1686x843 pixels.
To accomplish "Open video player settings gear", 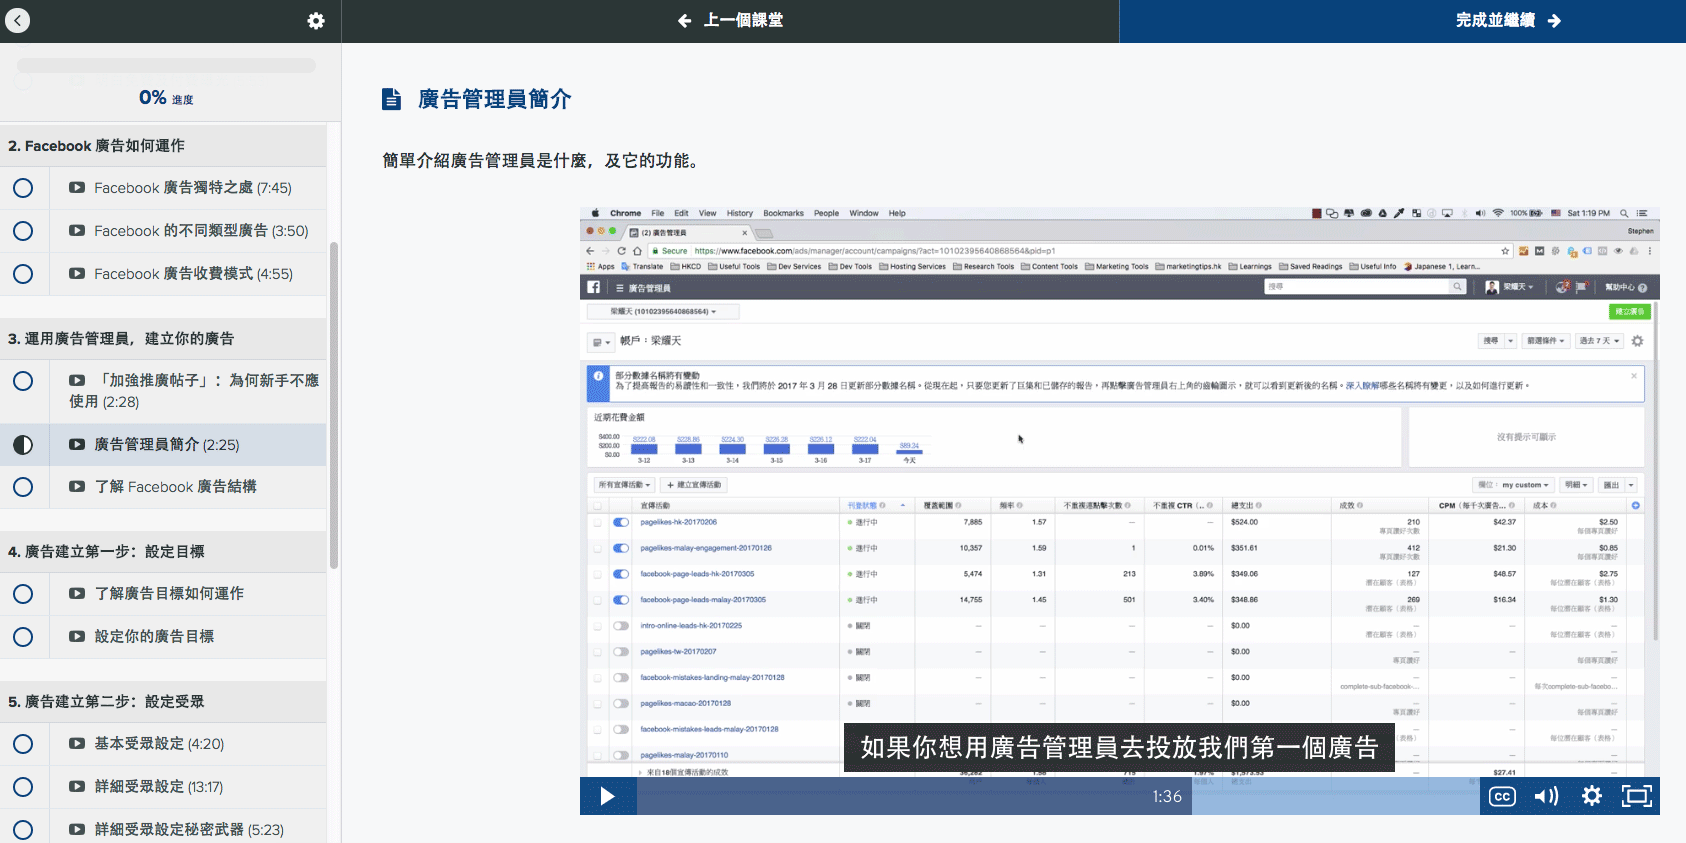I will pos(1592,796).
